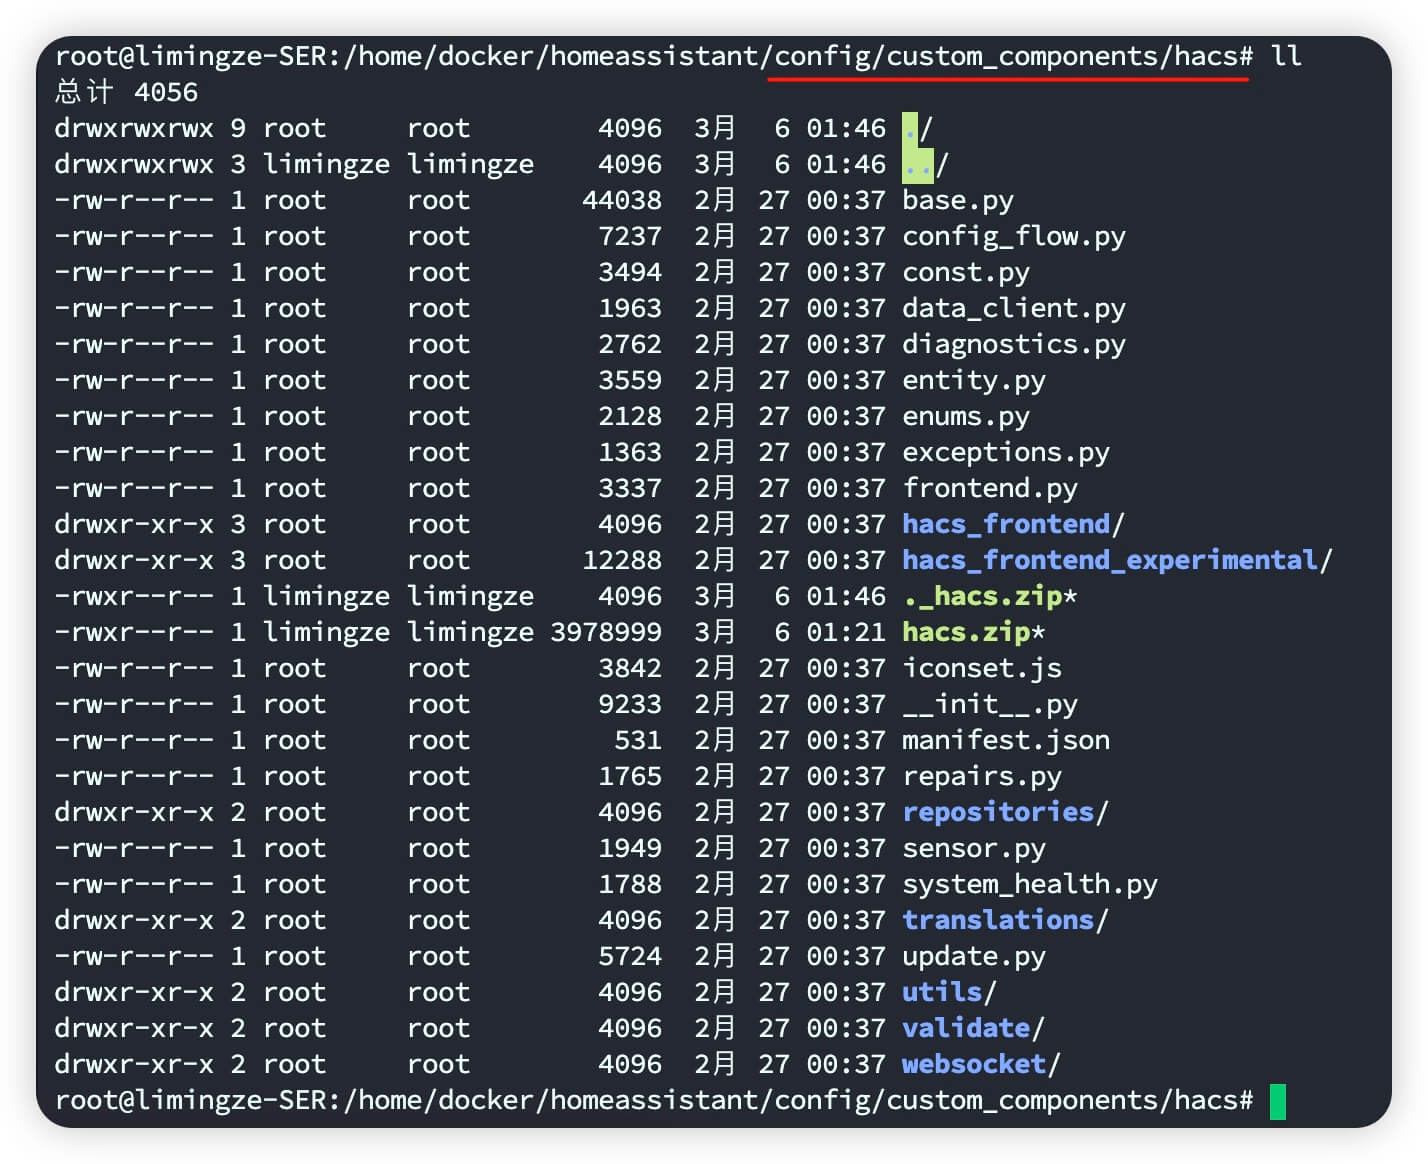Click size 5724 of update.py
1428x1164 pixels.
point(629,957)
